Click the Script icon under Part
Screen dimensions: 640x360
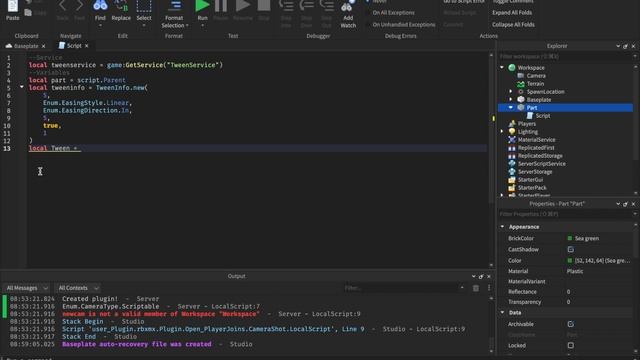pyautogui.click(x=530, y=116)
